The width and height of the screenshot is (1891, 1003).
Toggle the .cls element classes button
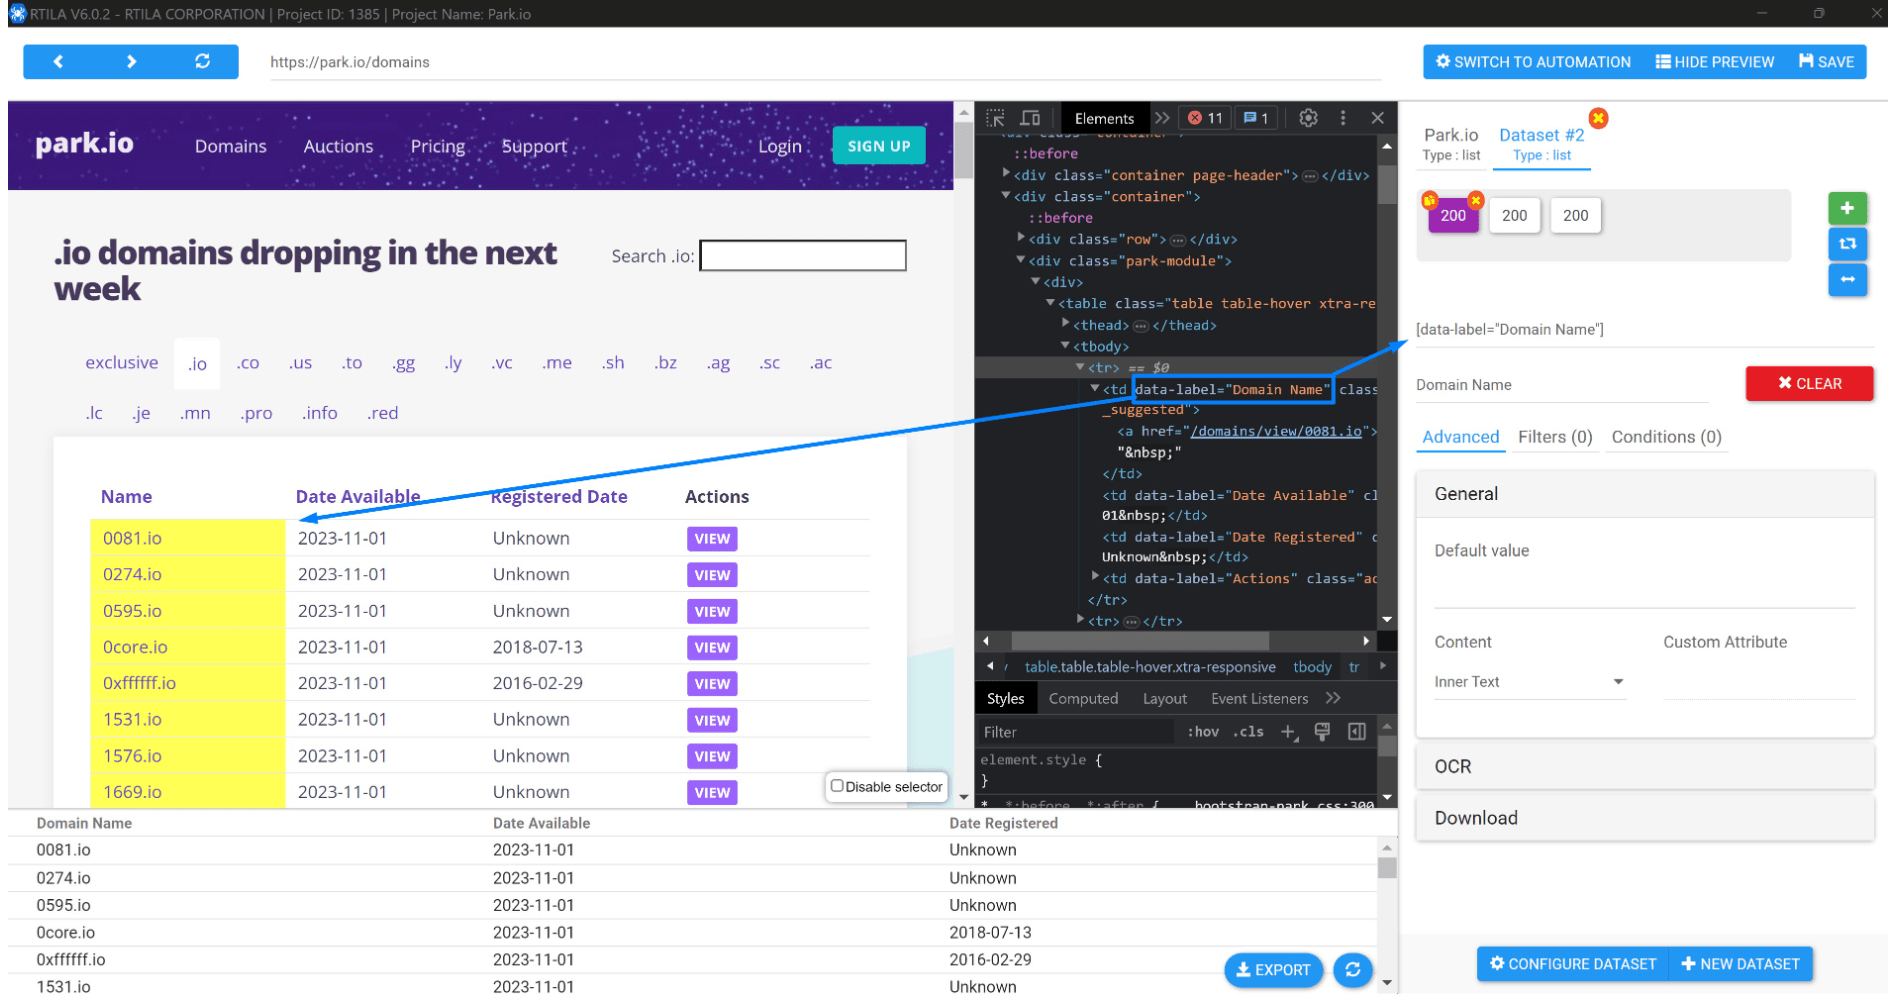(x=1248, y=732)
